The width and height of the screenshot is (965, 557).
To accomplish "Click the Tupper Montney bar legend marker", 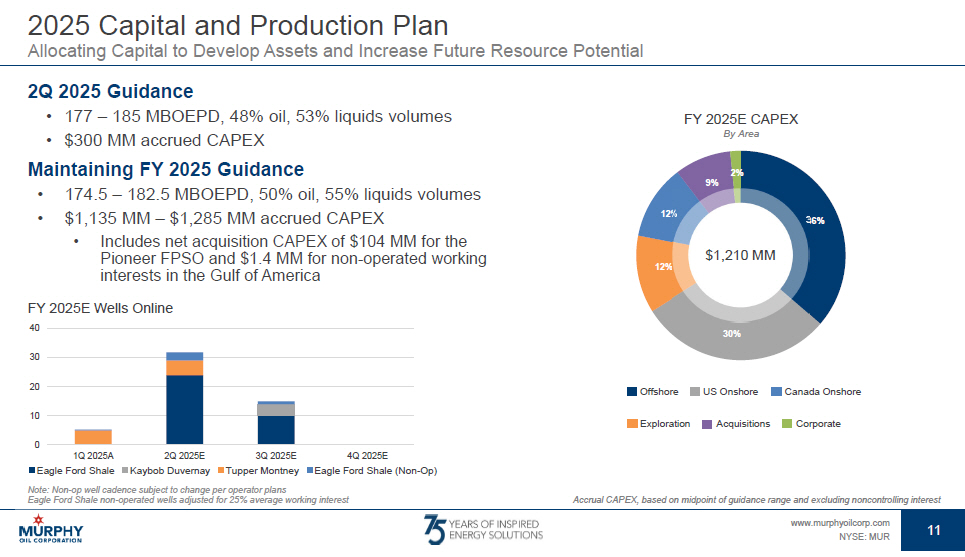I will tap(220, 471).
